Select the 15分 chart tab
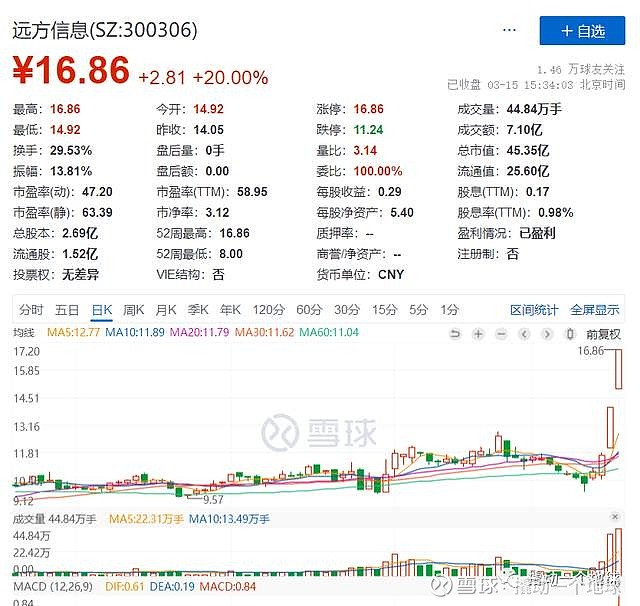Image resolution: width=640 pixels, height=606 pixels. pos(384,310)
